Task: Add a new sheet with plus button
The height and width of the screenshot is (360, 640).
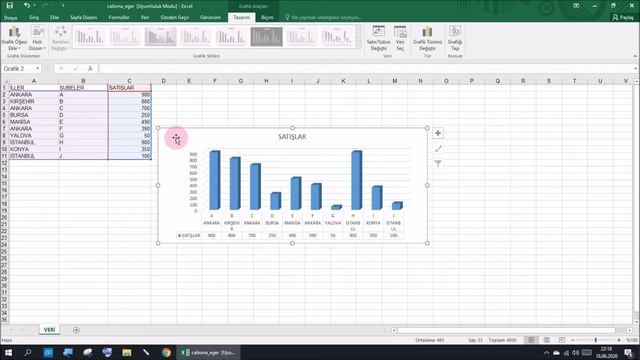Action: 76,330
